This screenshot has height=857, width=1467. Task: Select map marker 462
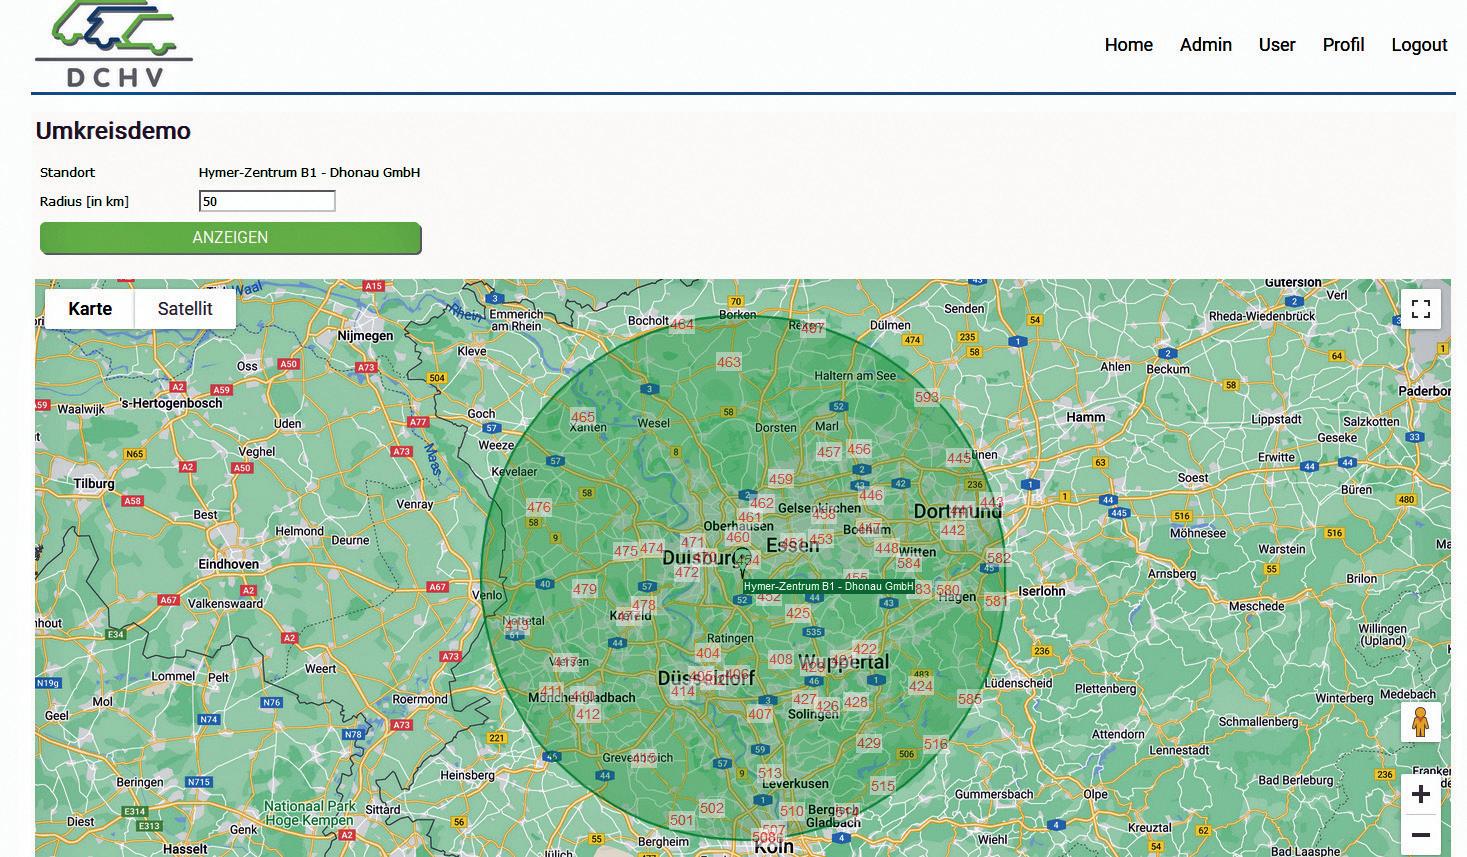[x=762, y=503]
